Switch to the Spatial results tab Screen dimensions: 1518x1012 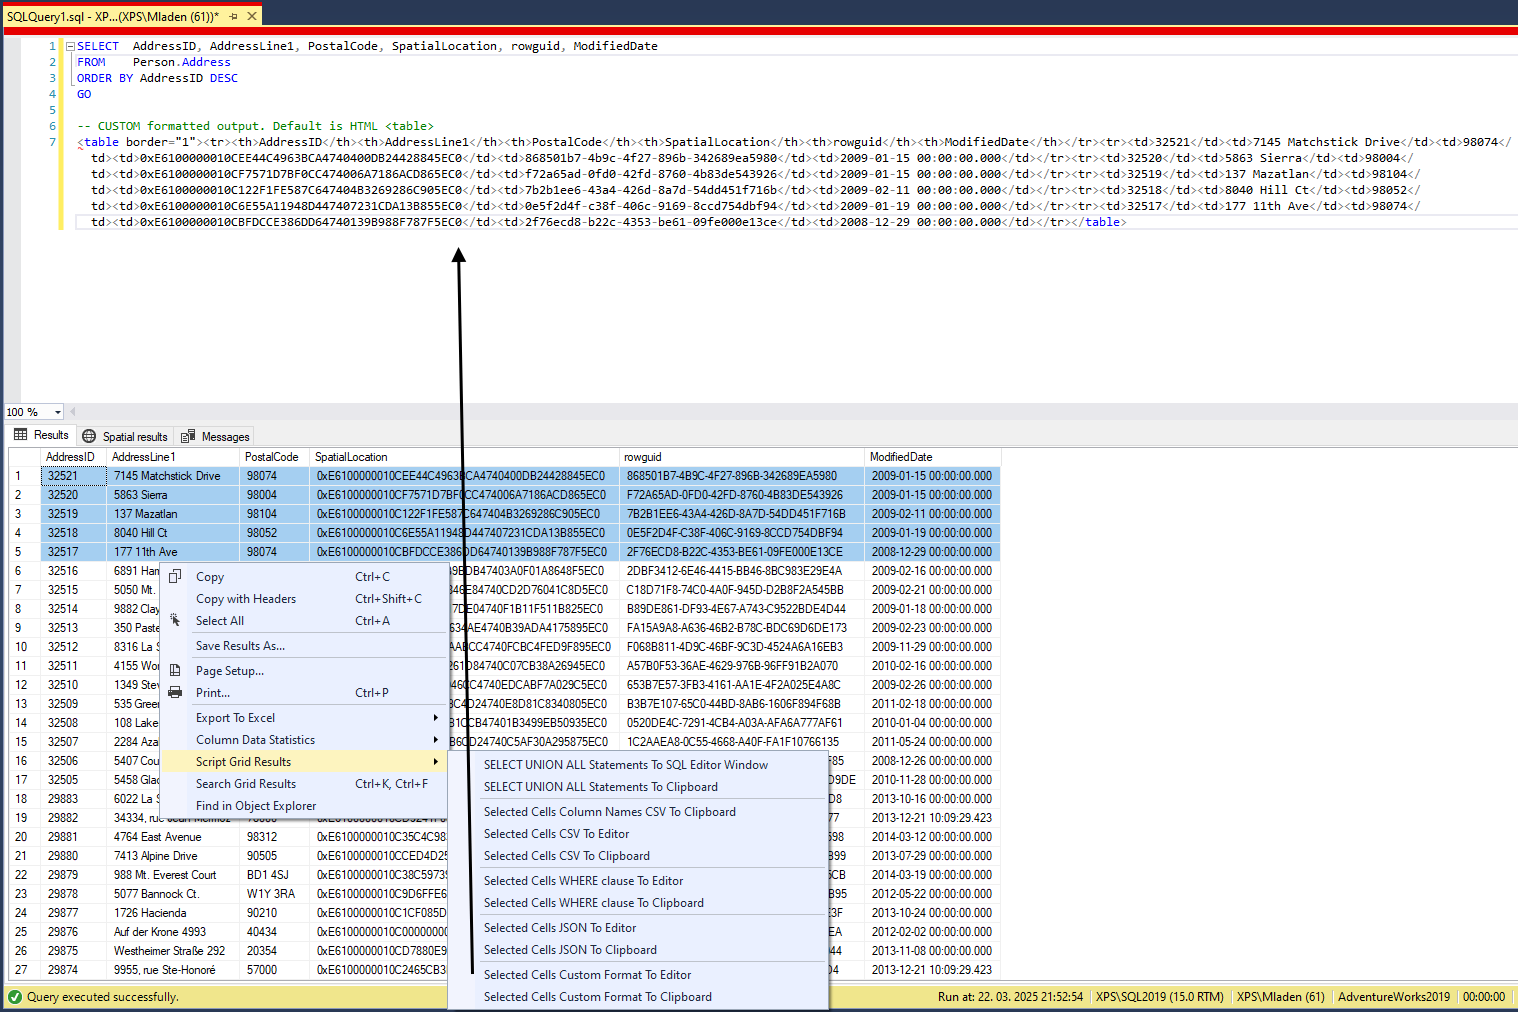tap(125, 436)
